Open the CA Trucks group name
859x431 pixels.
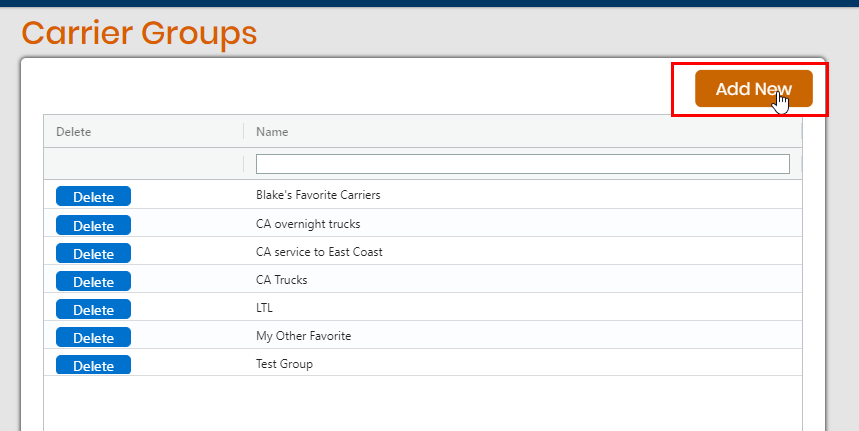pos(282,280)
